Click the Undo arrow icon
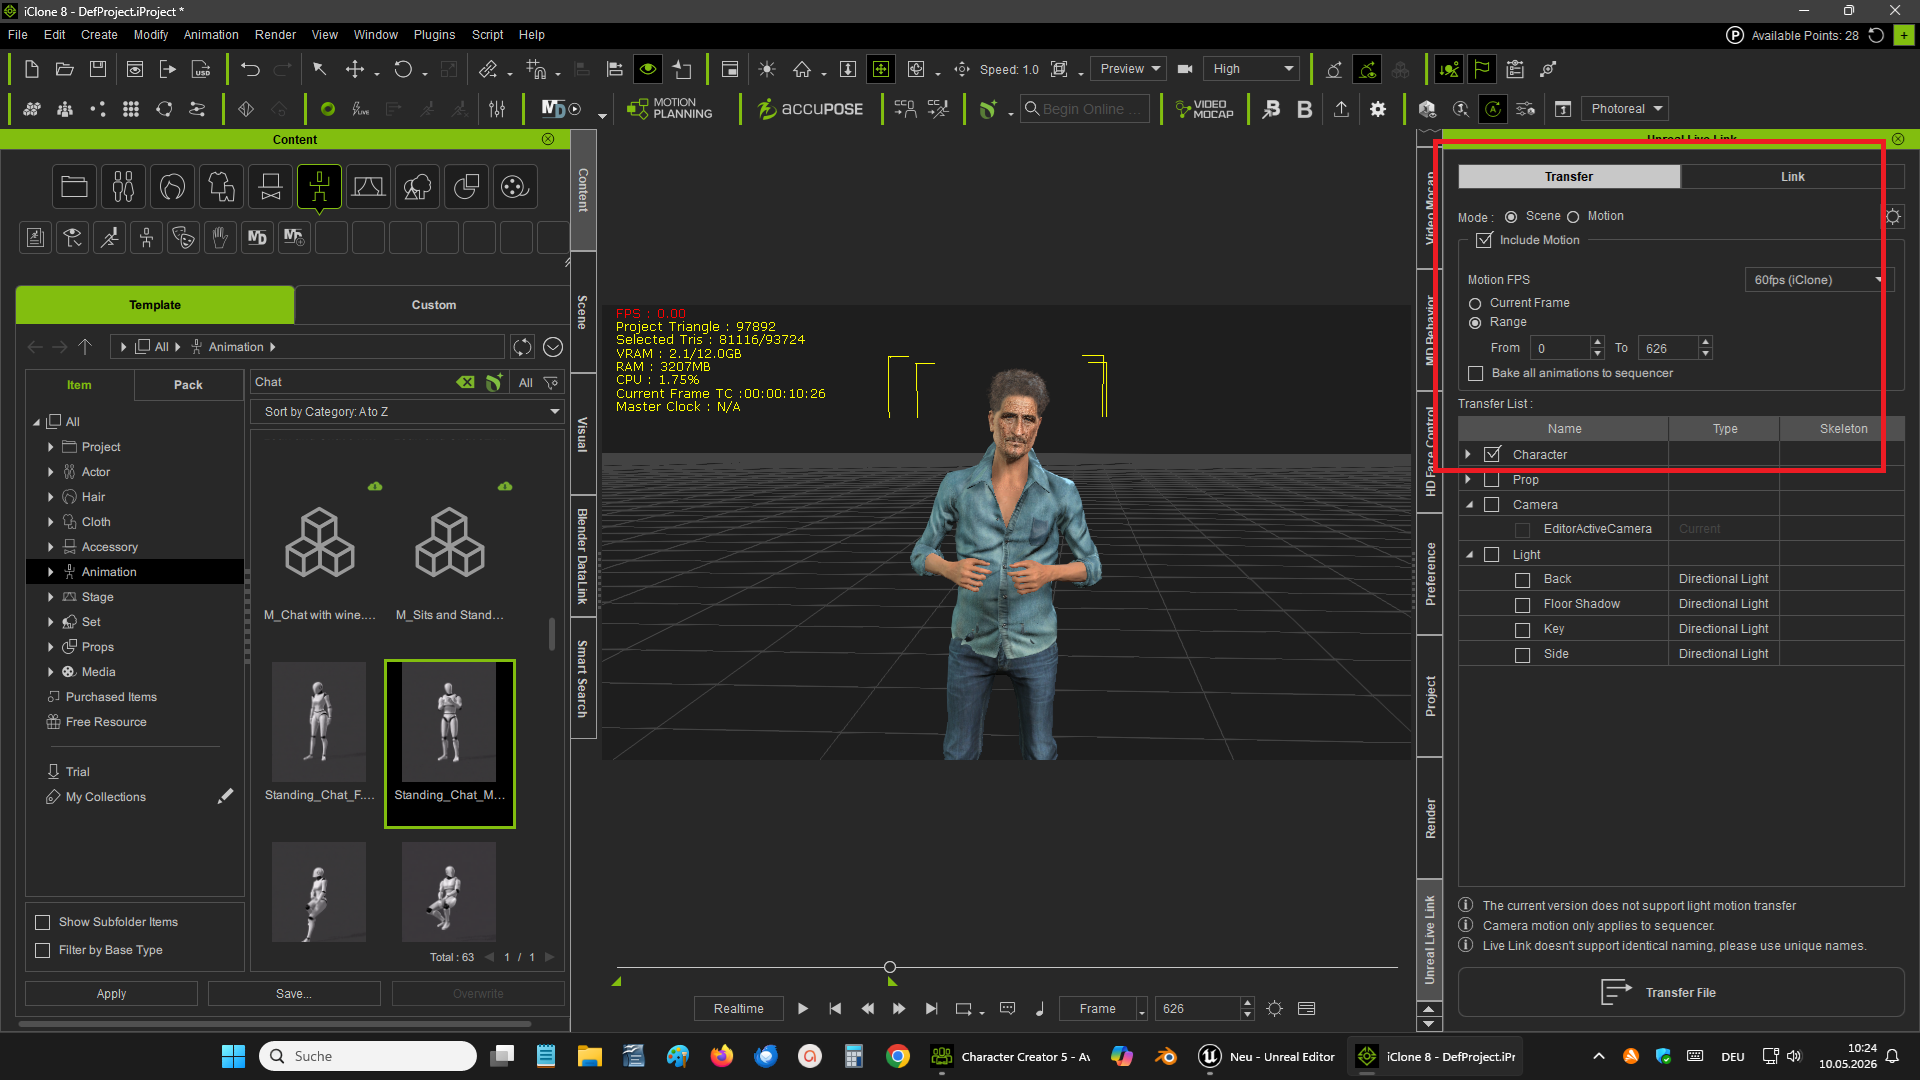 point(250,69)
